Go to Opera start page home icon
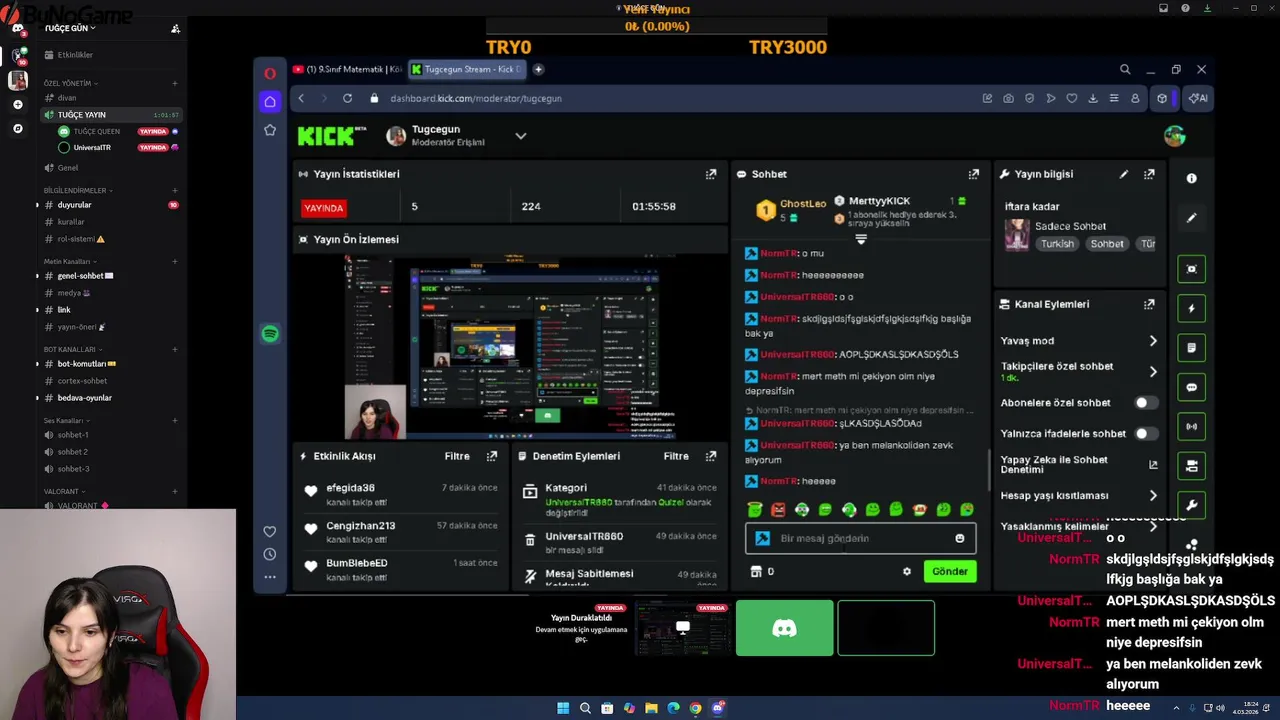 pyautogui.click(x=270, y=101)
